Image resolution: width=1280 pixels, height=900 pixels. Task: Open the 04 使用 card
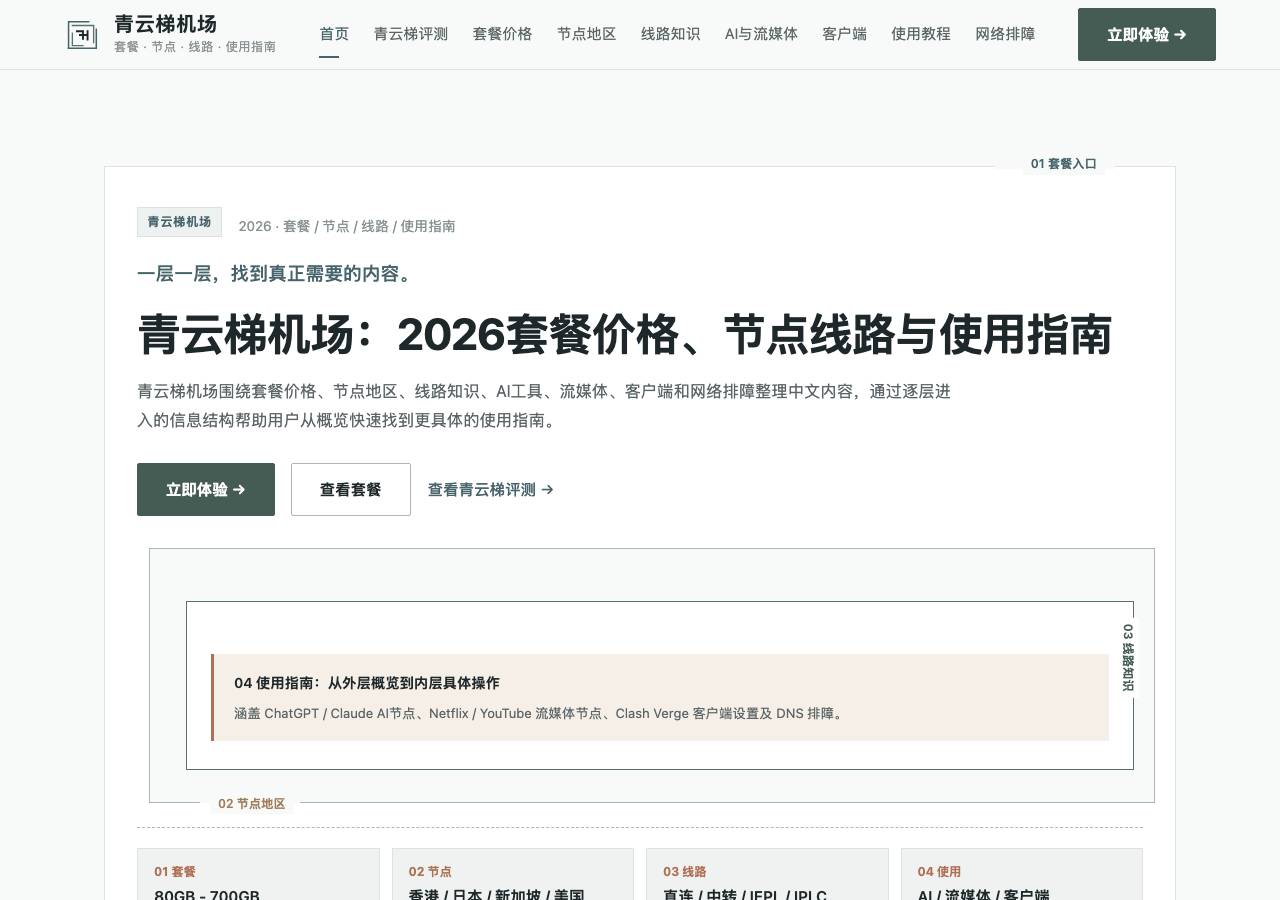point(1022,875)
